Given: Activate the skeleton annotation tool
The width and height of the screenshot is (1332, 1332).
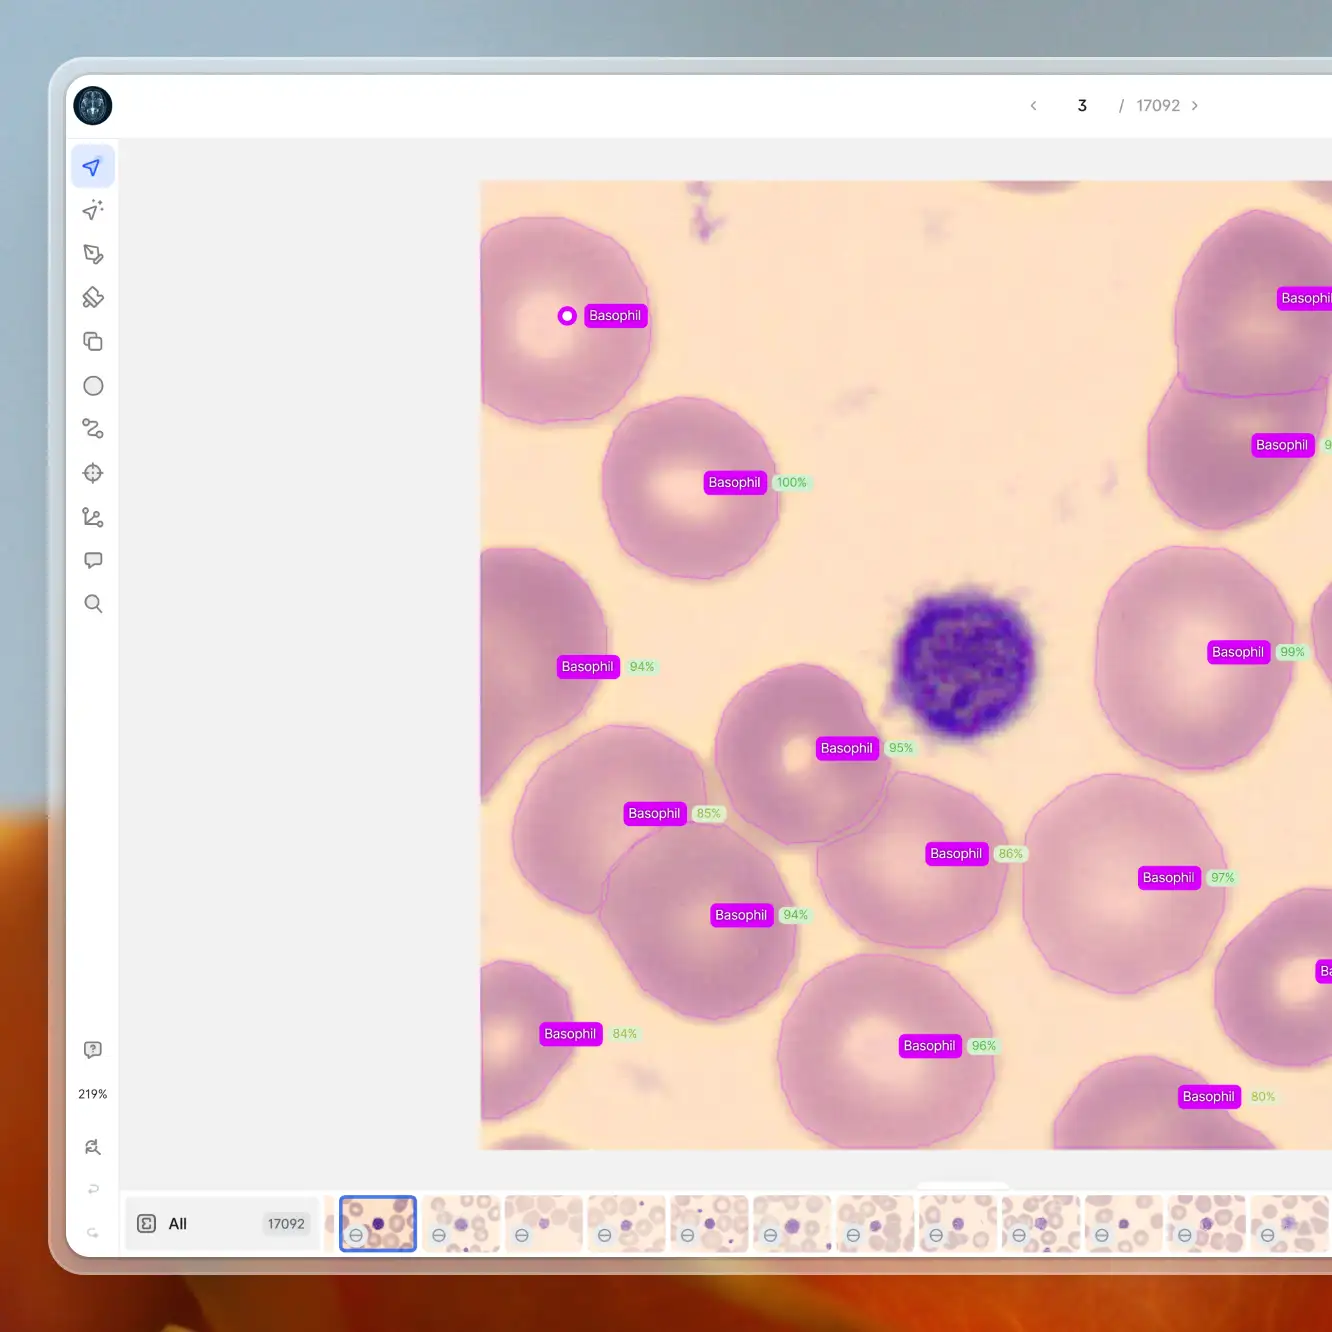Looking at the screenshot, I should 92,517.
